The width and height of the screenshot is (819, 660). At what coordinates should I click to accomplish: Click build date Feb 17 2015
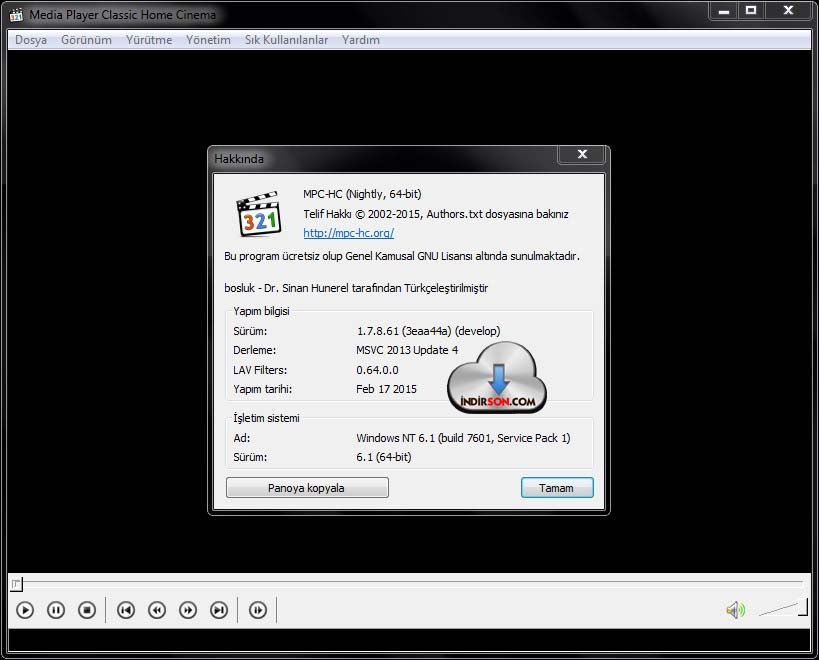386,389
